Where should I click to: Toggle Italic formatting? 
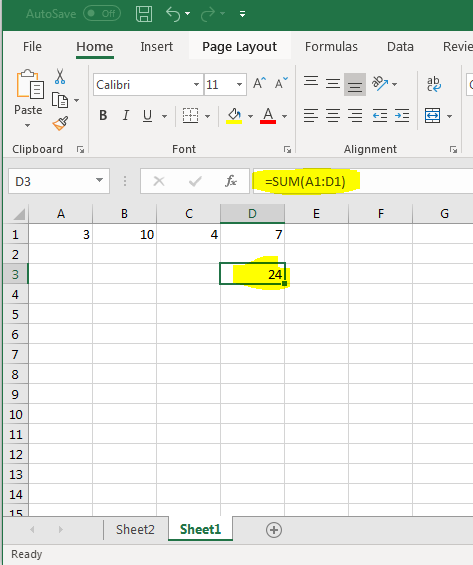[x=125, y=116]
